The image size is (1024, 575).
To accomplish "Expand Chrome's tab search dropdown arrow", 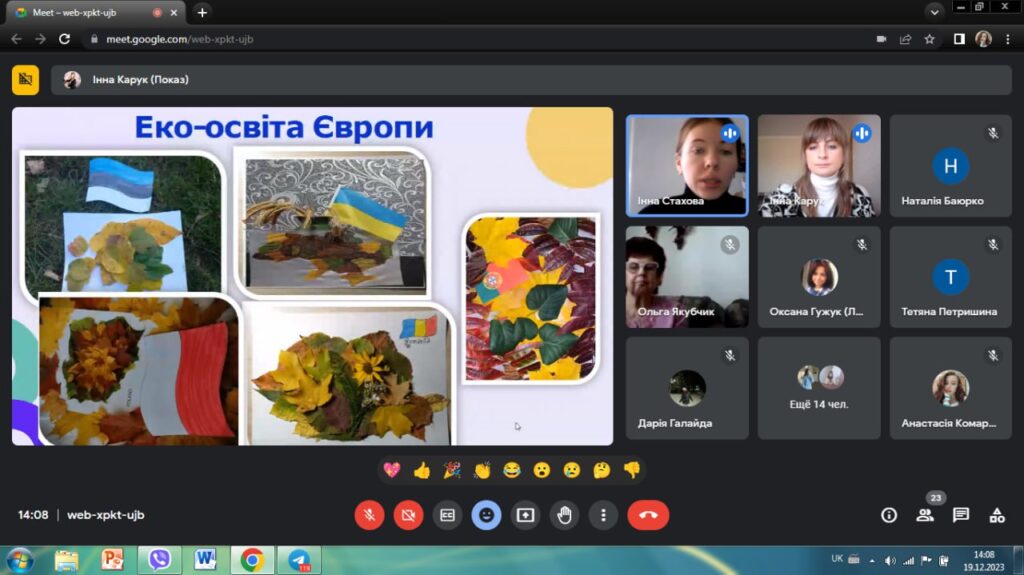I will (x=934, y=12).
